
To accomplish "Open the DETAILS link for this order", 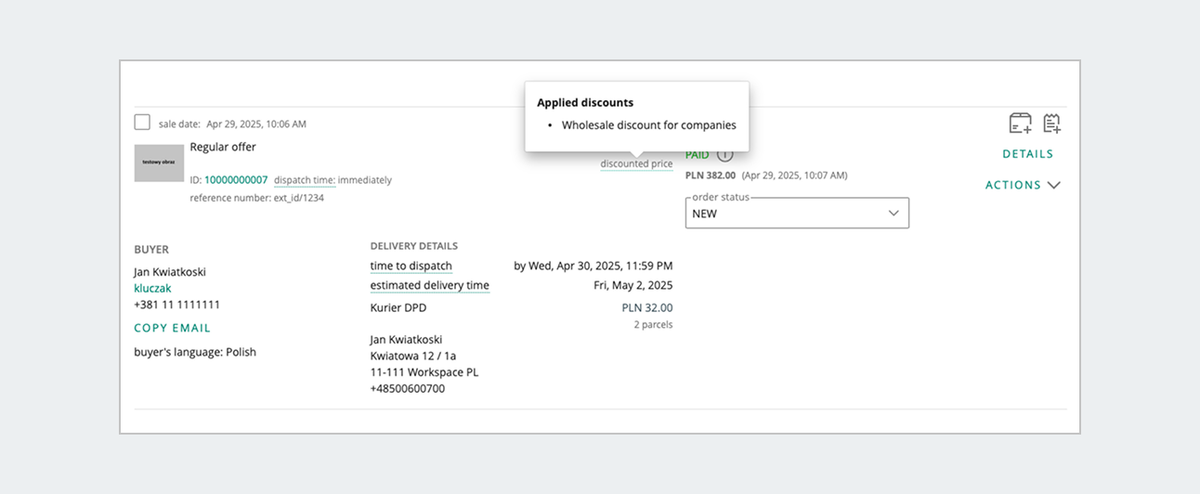I will (x=1028, y=154).
